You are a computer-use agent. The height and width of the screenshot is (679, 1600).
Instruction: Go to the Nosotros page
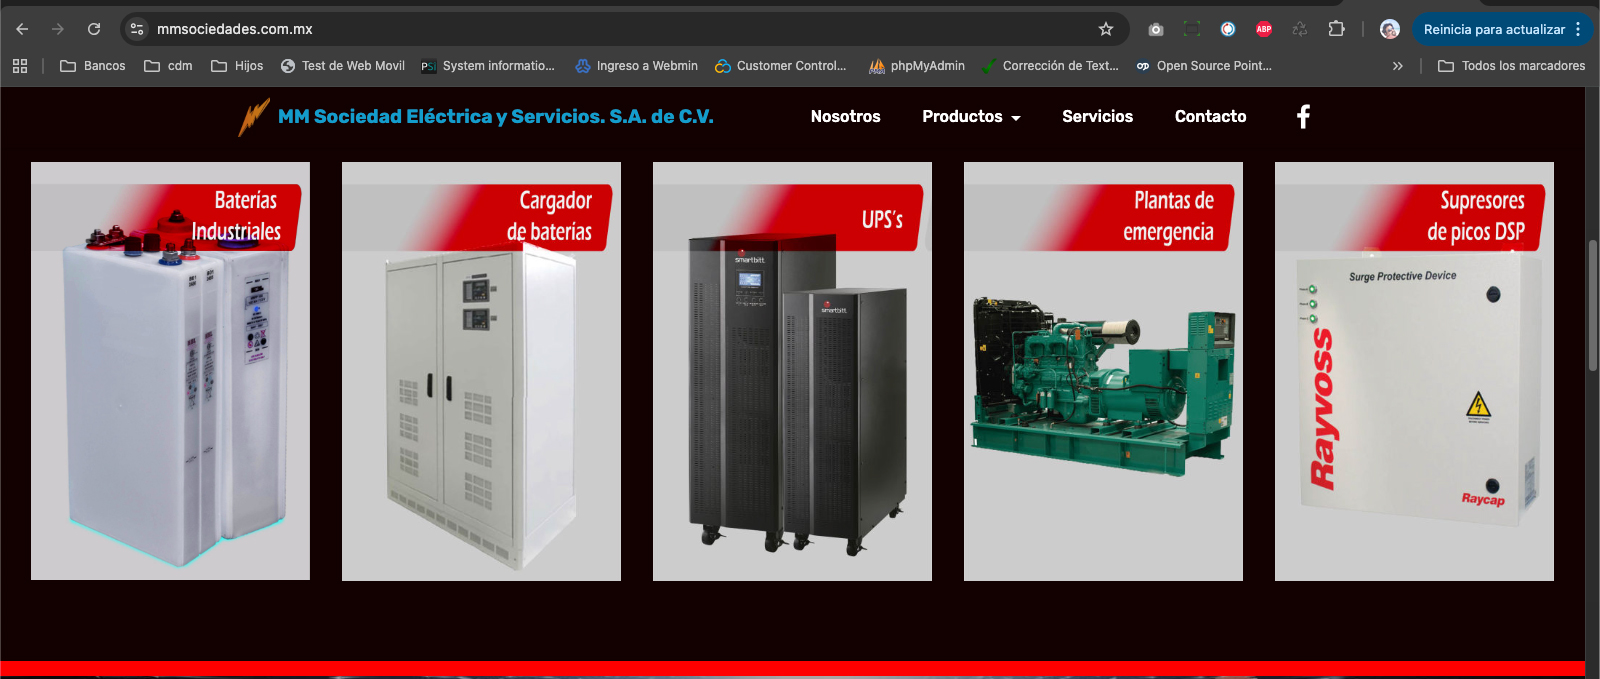click(x=845, y=117)
